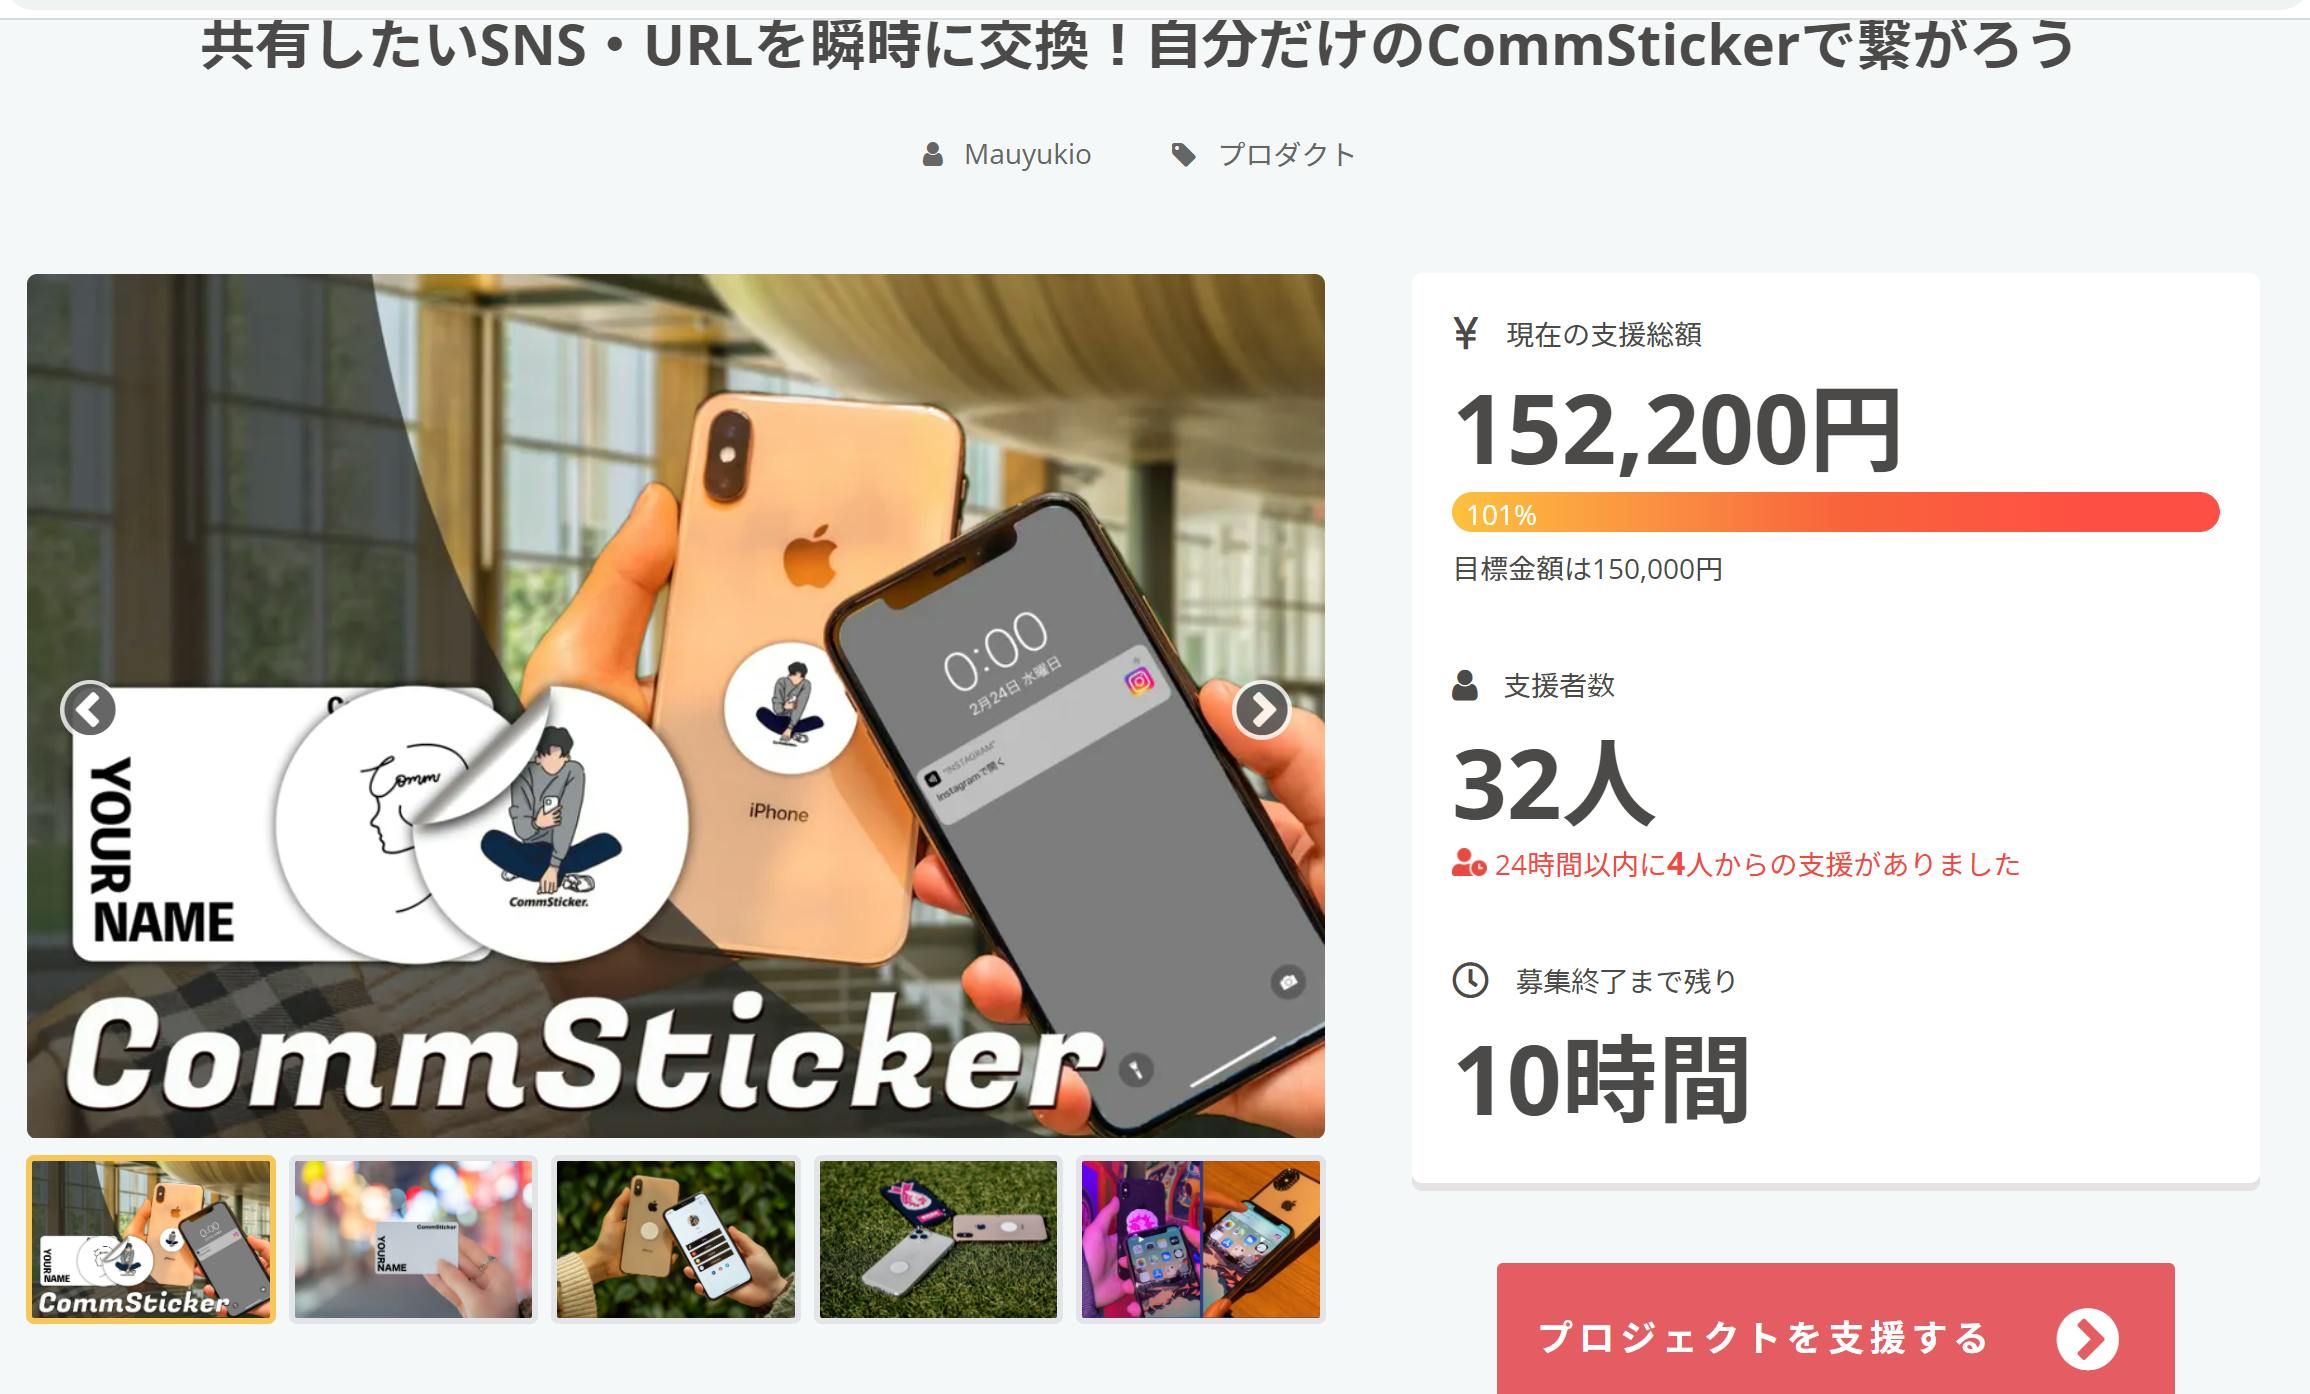Click the project title heading text
The image size is (2310, 1394).
tap(1138, 46)
